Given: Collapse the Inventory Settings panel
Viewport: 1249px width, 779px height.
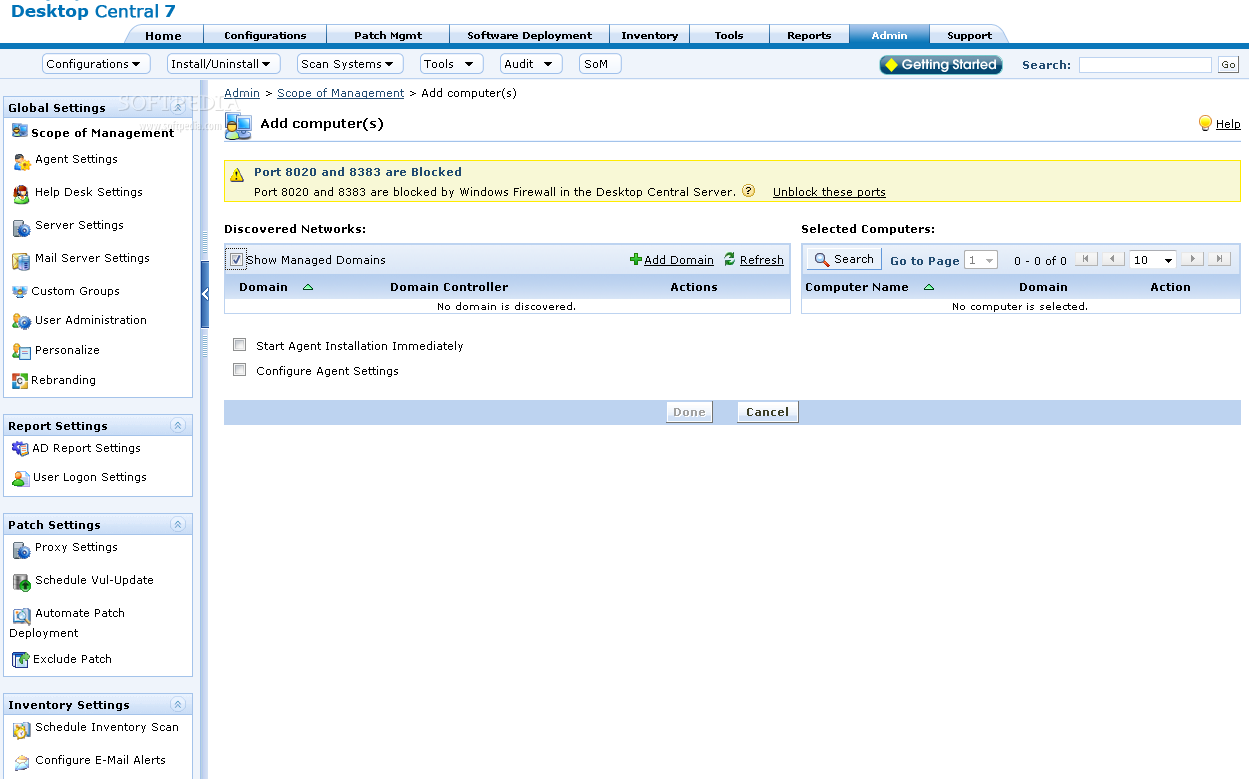Looking at the screenshot, I should click(178, 704).
